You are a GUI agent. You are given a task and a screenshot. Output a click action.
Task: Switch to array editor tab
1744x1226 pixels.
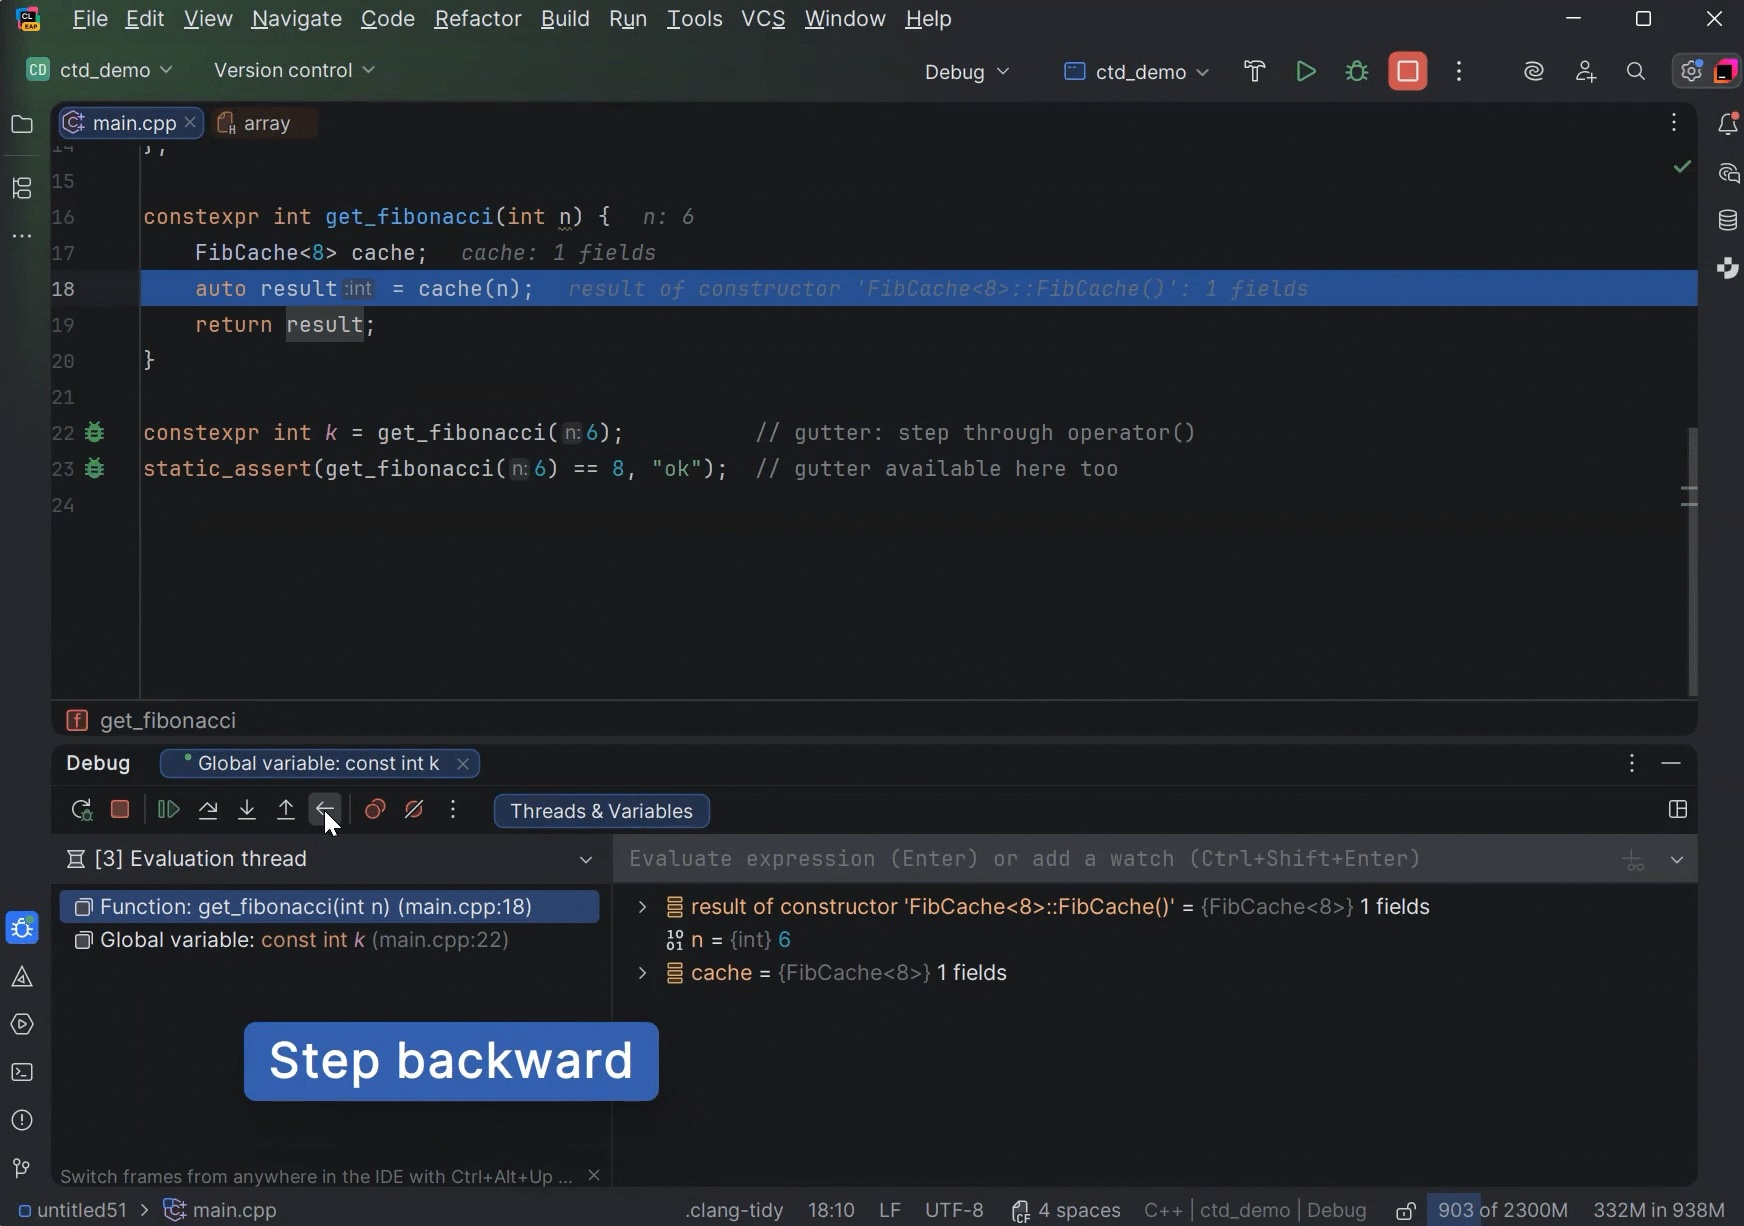(265, 123)
